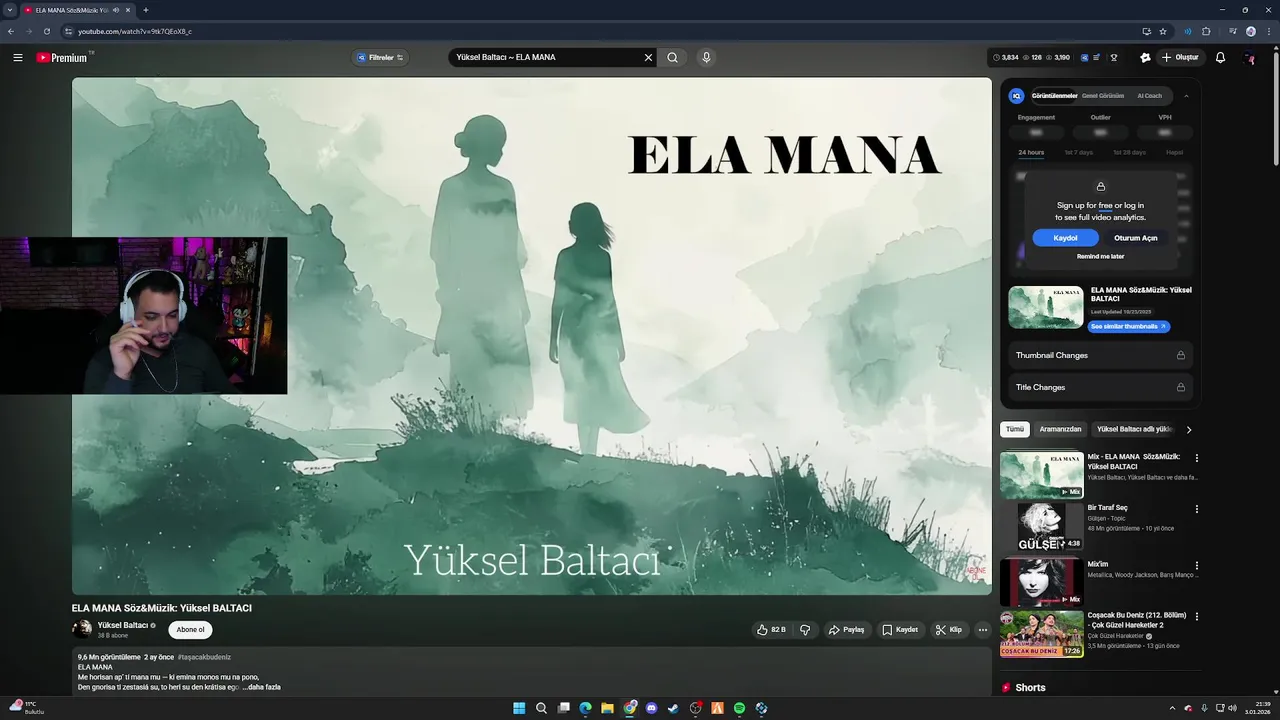Clear the search box text
Image resolution: width=1280 pixels, height=720 pixels.
pos(648,58)
